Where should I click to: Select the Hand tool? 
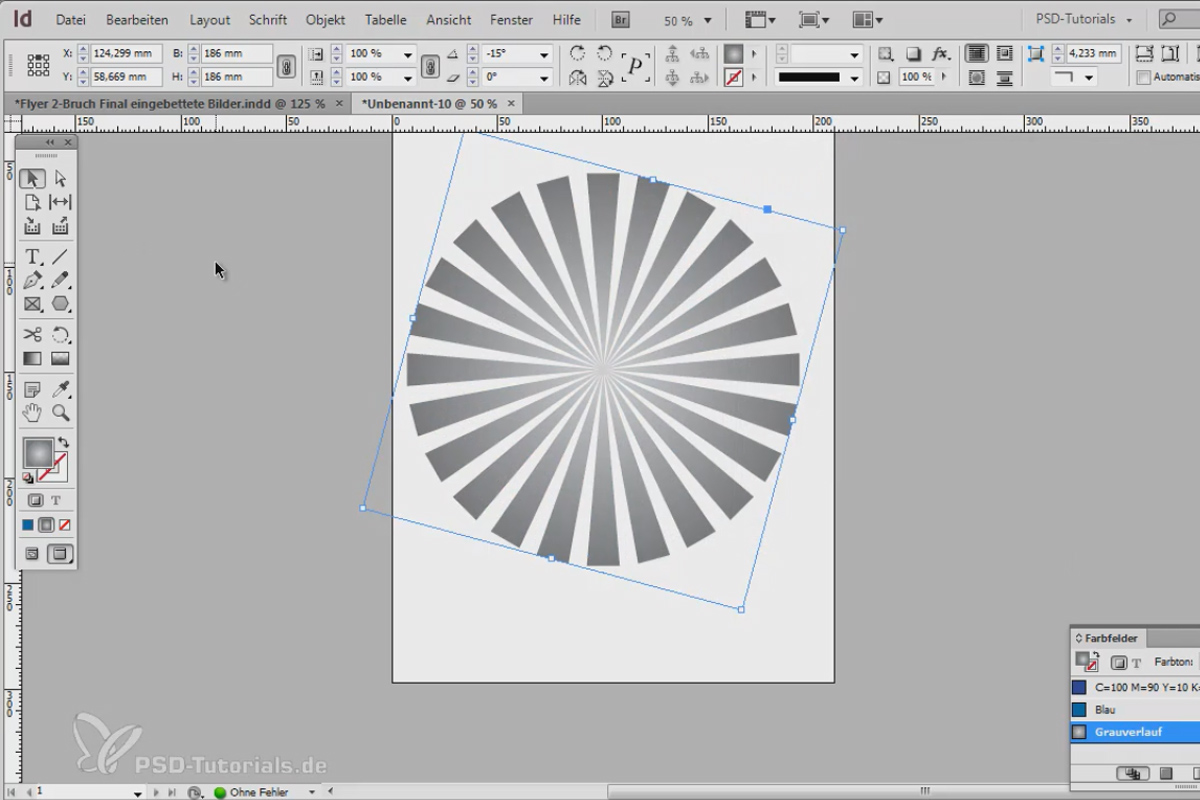coord(33,413)
